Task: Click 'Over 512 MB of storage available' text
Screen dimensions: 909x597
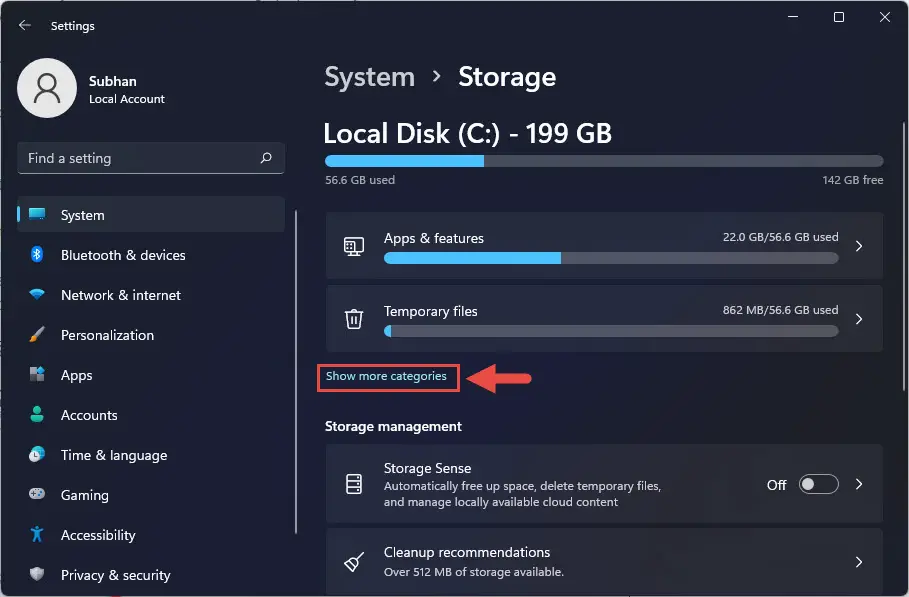Action: (474, 572)
